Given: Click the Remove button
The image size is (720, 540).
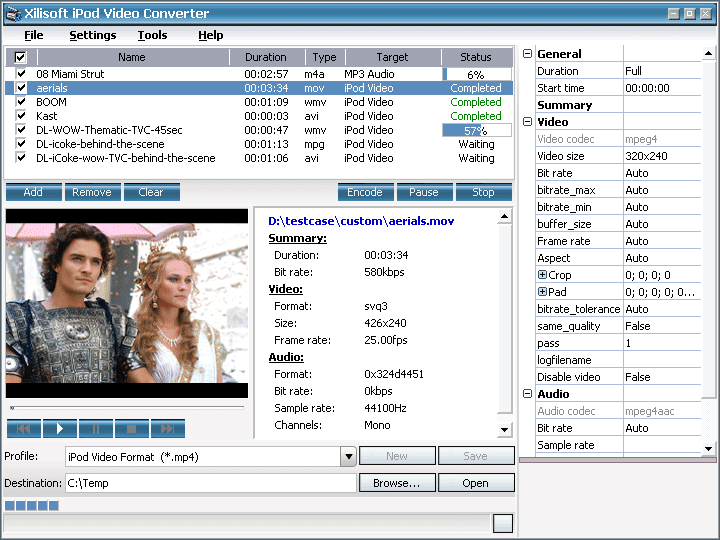Looking at the screenshot, I should 92,192.
